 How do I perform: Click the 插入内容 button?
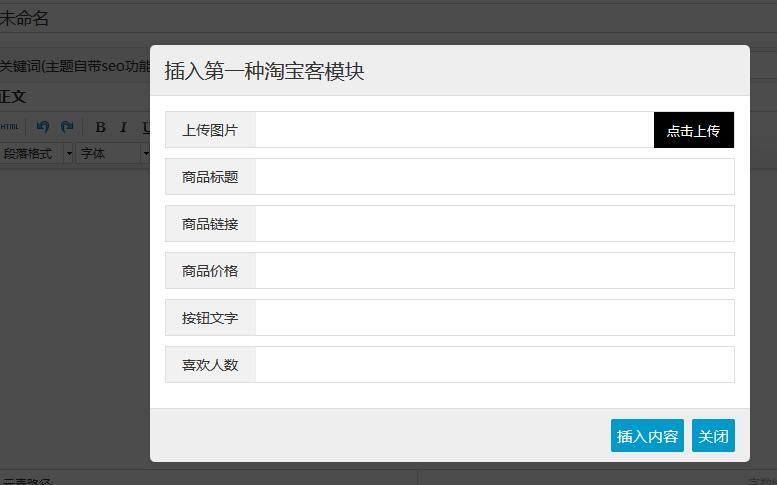point(647,436)
